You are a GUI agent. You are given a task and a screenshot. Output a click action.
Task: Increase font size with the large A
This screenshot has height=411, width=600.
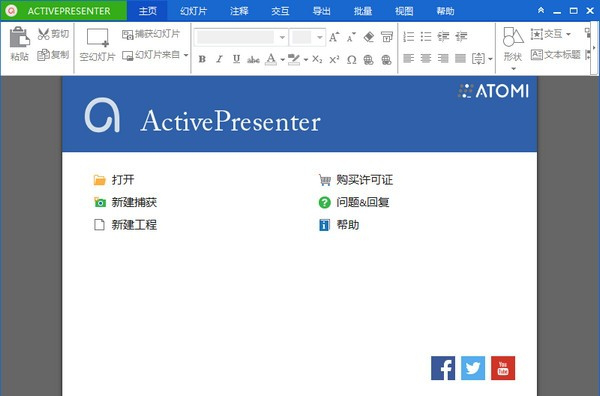pos(334,37)
